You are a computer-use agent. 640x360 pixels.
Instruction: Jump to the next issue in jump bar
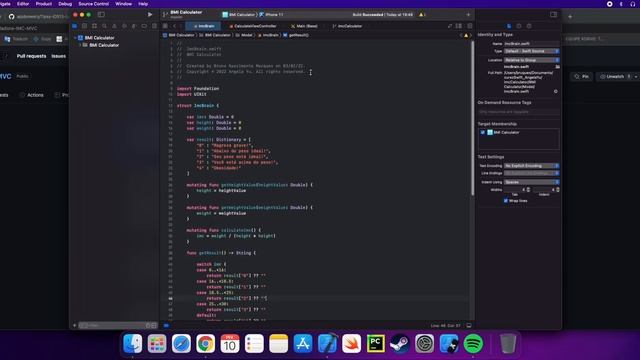coord(470,35)
